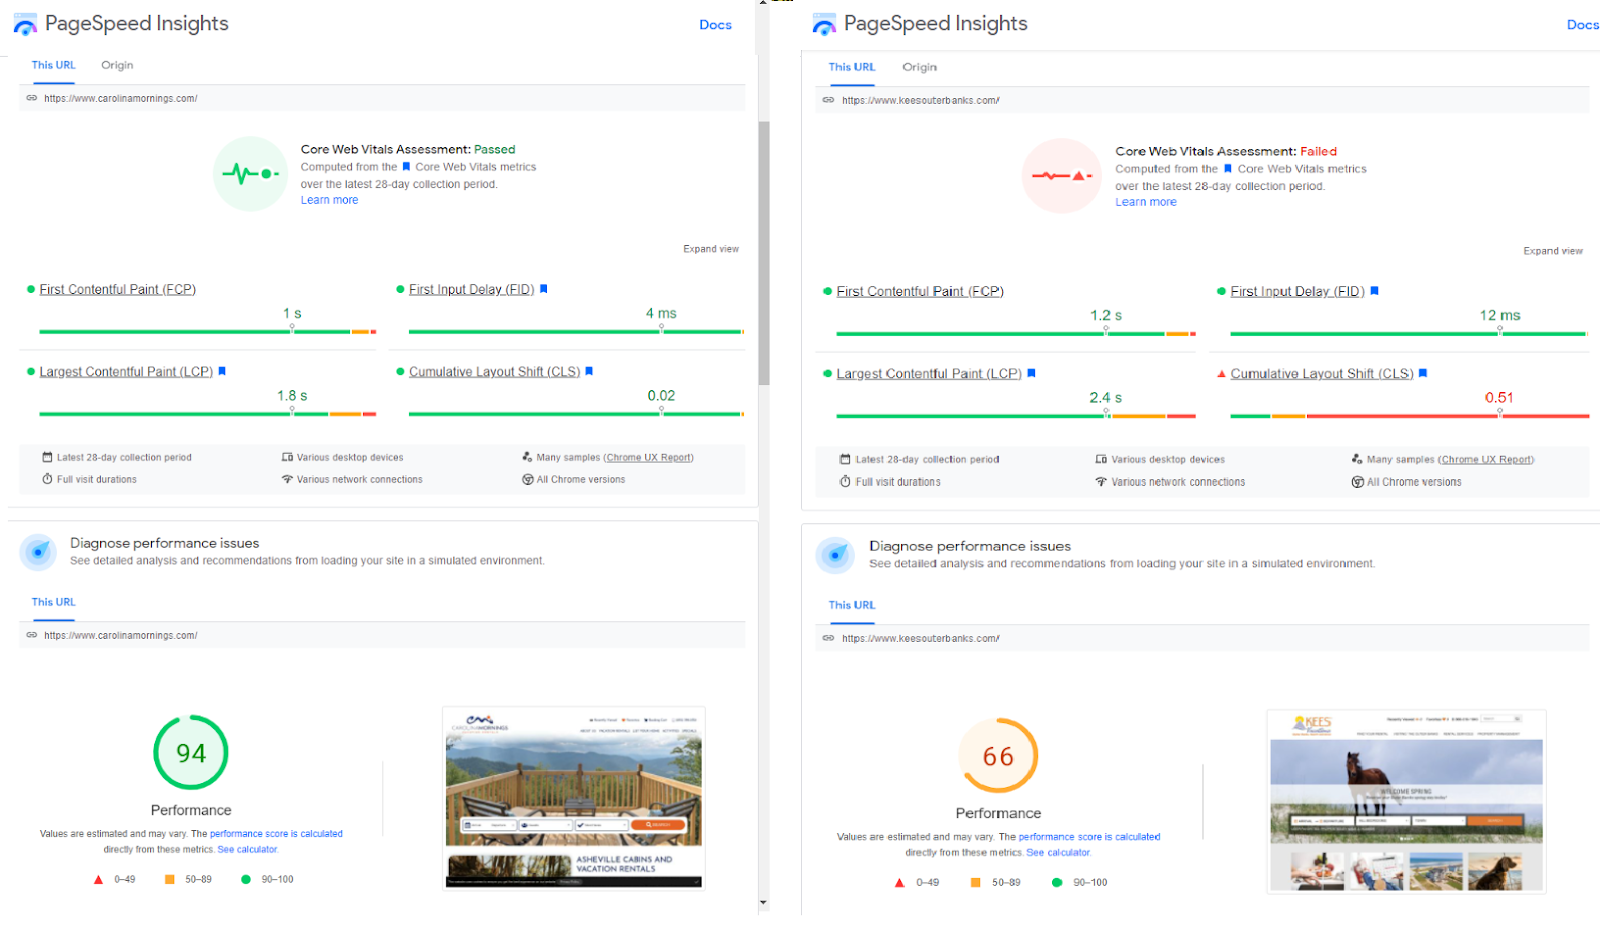Click Chrome icon for right All Chrome versions
Image resolution: width=1600 pixels, height=929 pixels.
[1357, 482]
